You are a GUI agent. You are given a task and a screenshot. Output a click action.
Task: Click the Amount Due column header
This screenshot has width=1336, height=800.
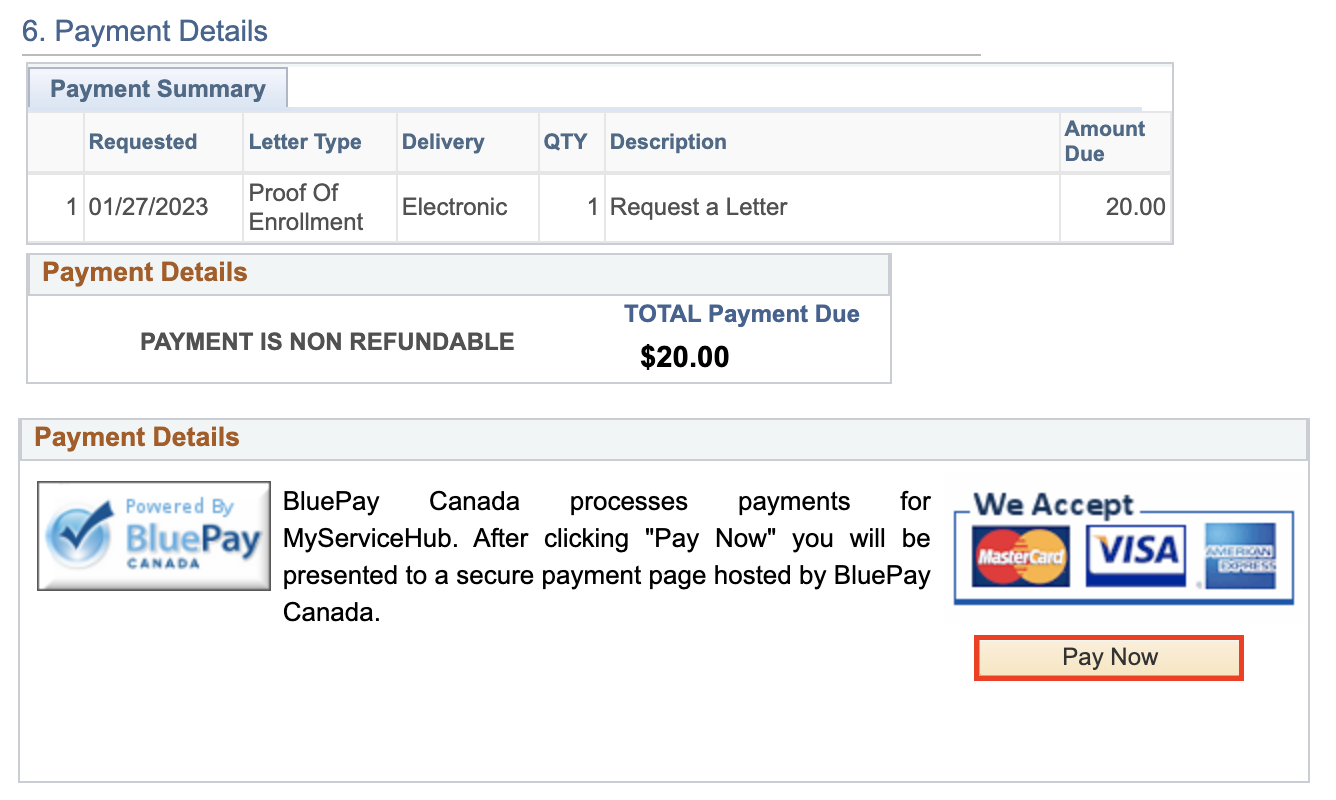click(1104, 141)
